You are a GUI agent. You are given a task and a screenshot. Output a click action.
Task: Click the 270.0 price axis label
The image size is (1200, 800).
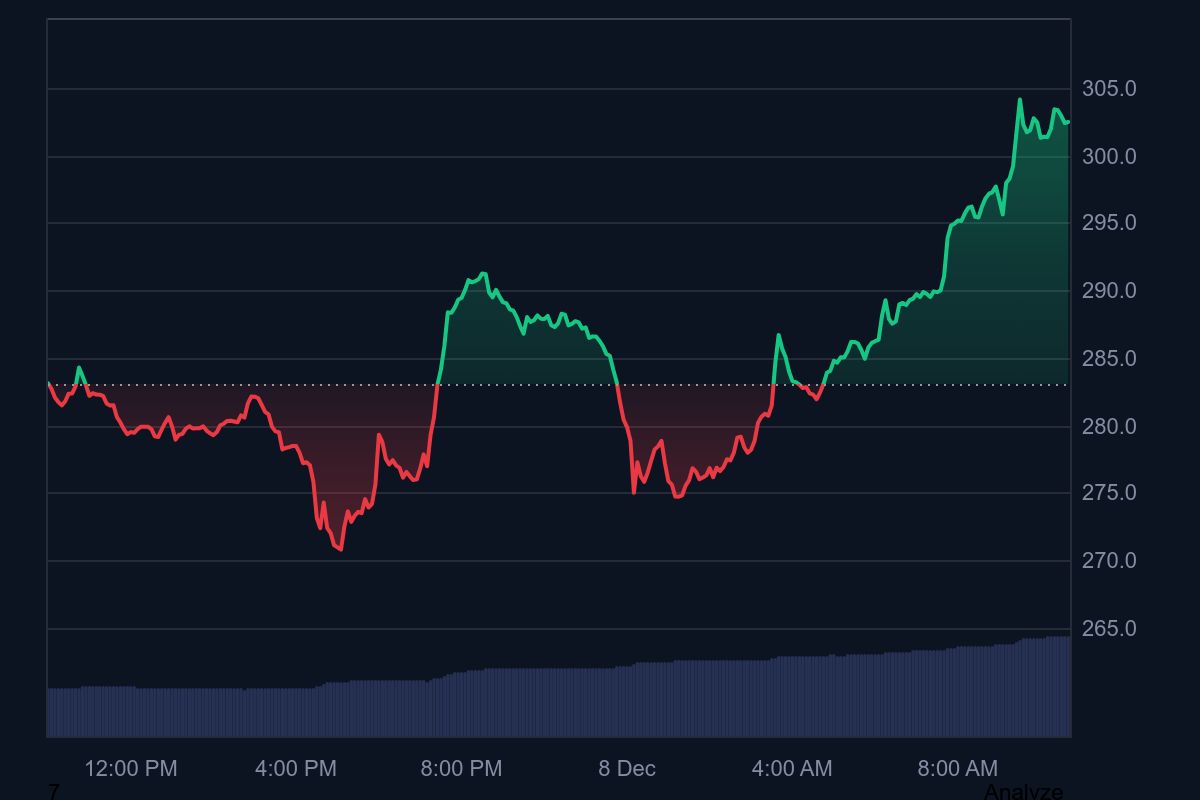pos(1109,561)
